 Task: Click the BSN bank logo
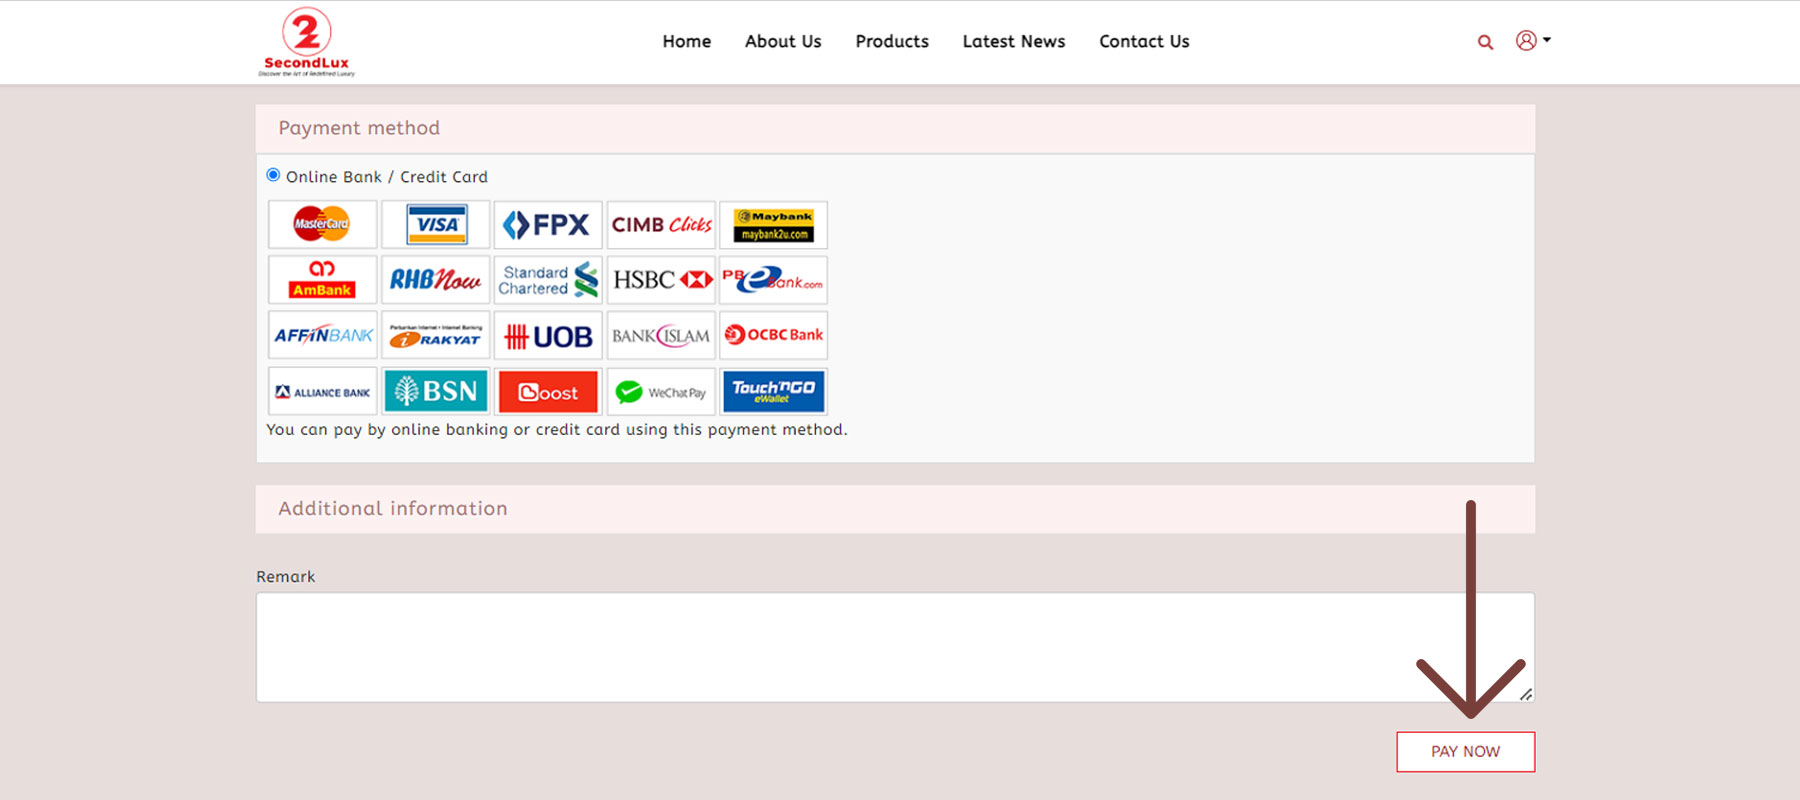(436, 391)
